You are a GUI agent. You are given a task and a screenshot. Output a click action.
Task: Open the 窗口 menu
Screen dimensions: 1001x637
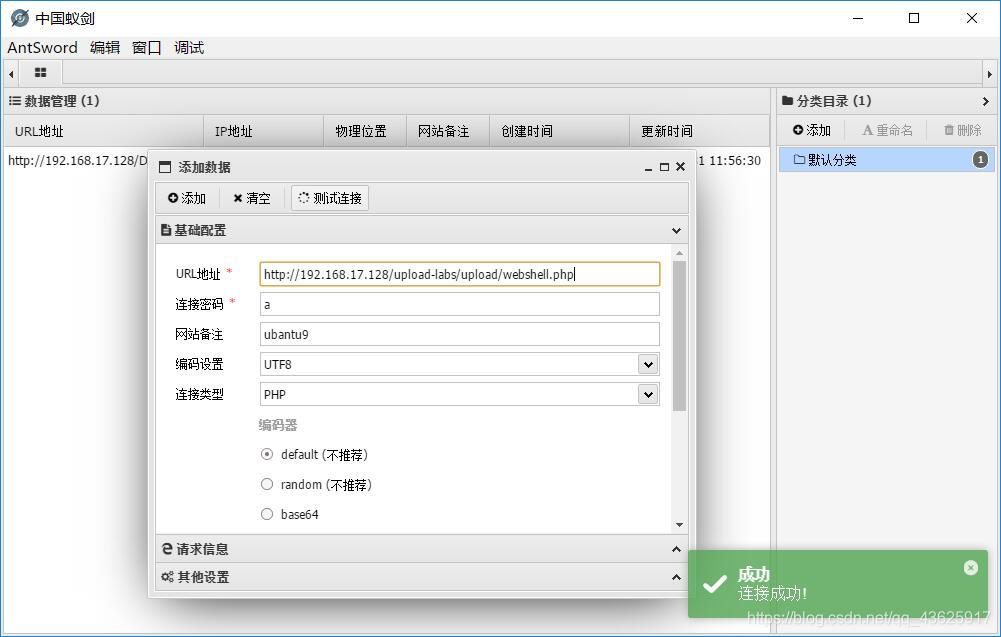tap(146, 48)
